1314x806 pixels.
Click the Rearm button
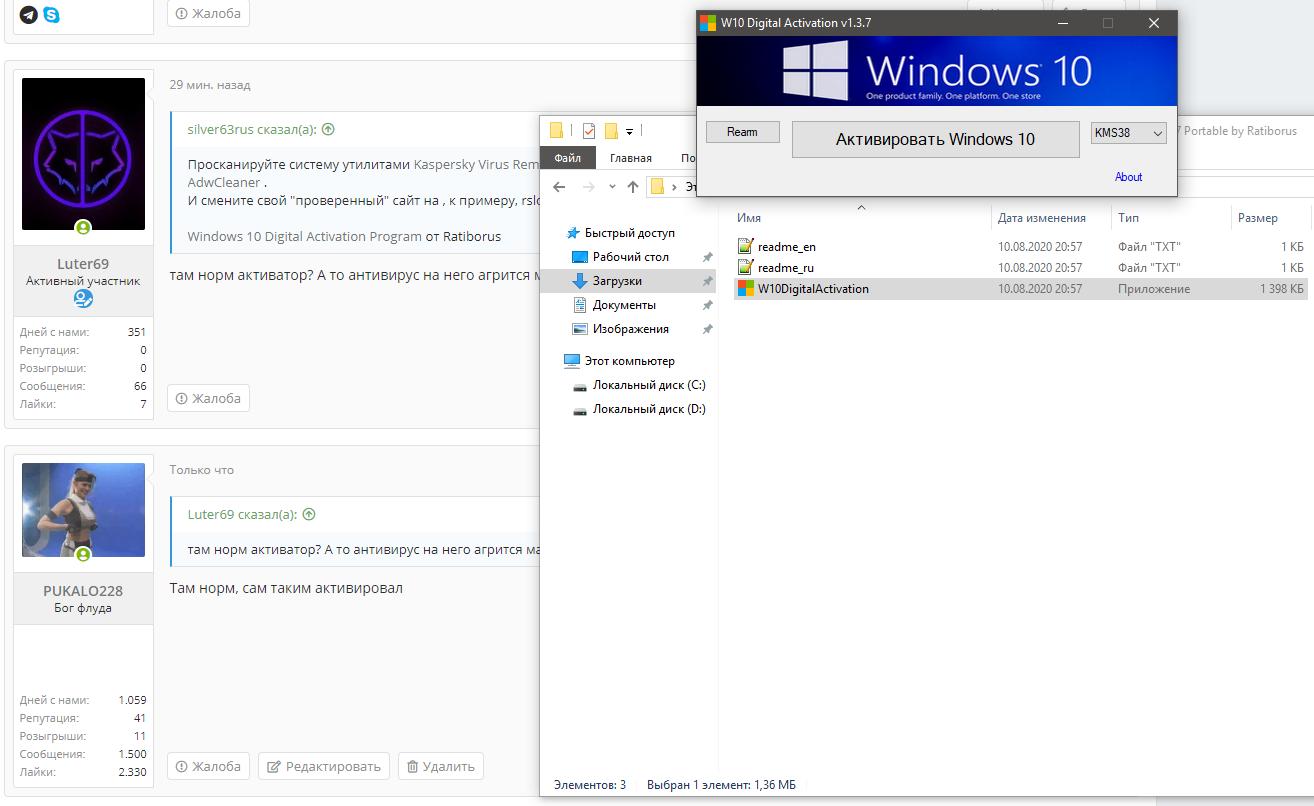pos(743,132)
